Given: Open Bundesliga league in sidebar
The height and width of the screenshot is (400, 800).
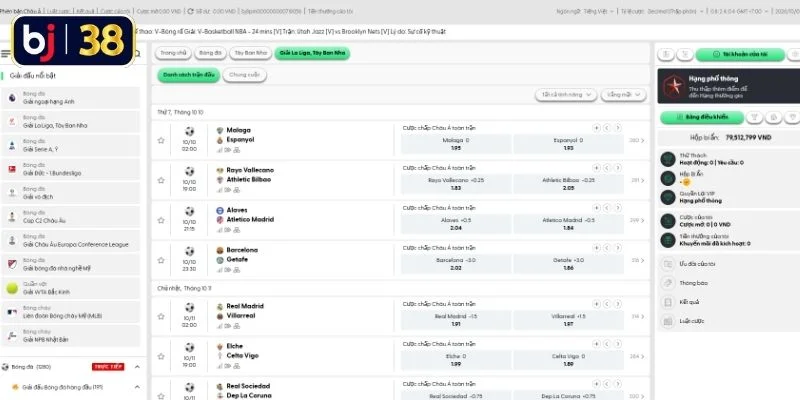Looking at the screenshot, I should [70, 169].
